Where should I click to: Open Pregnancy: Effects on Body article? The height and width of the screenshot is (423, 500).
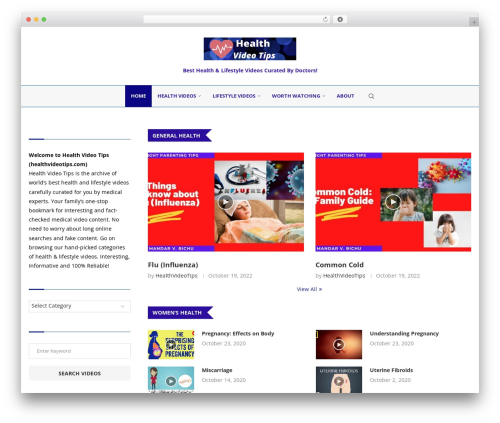point(238,334)
